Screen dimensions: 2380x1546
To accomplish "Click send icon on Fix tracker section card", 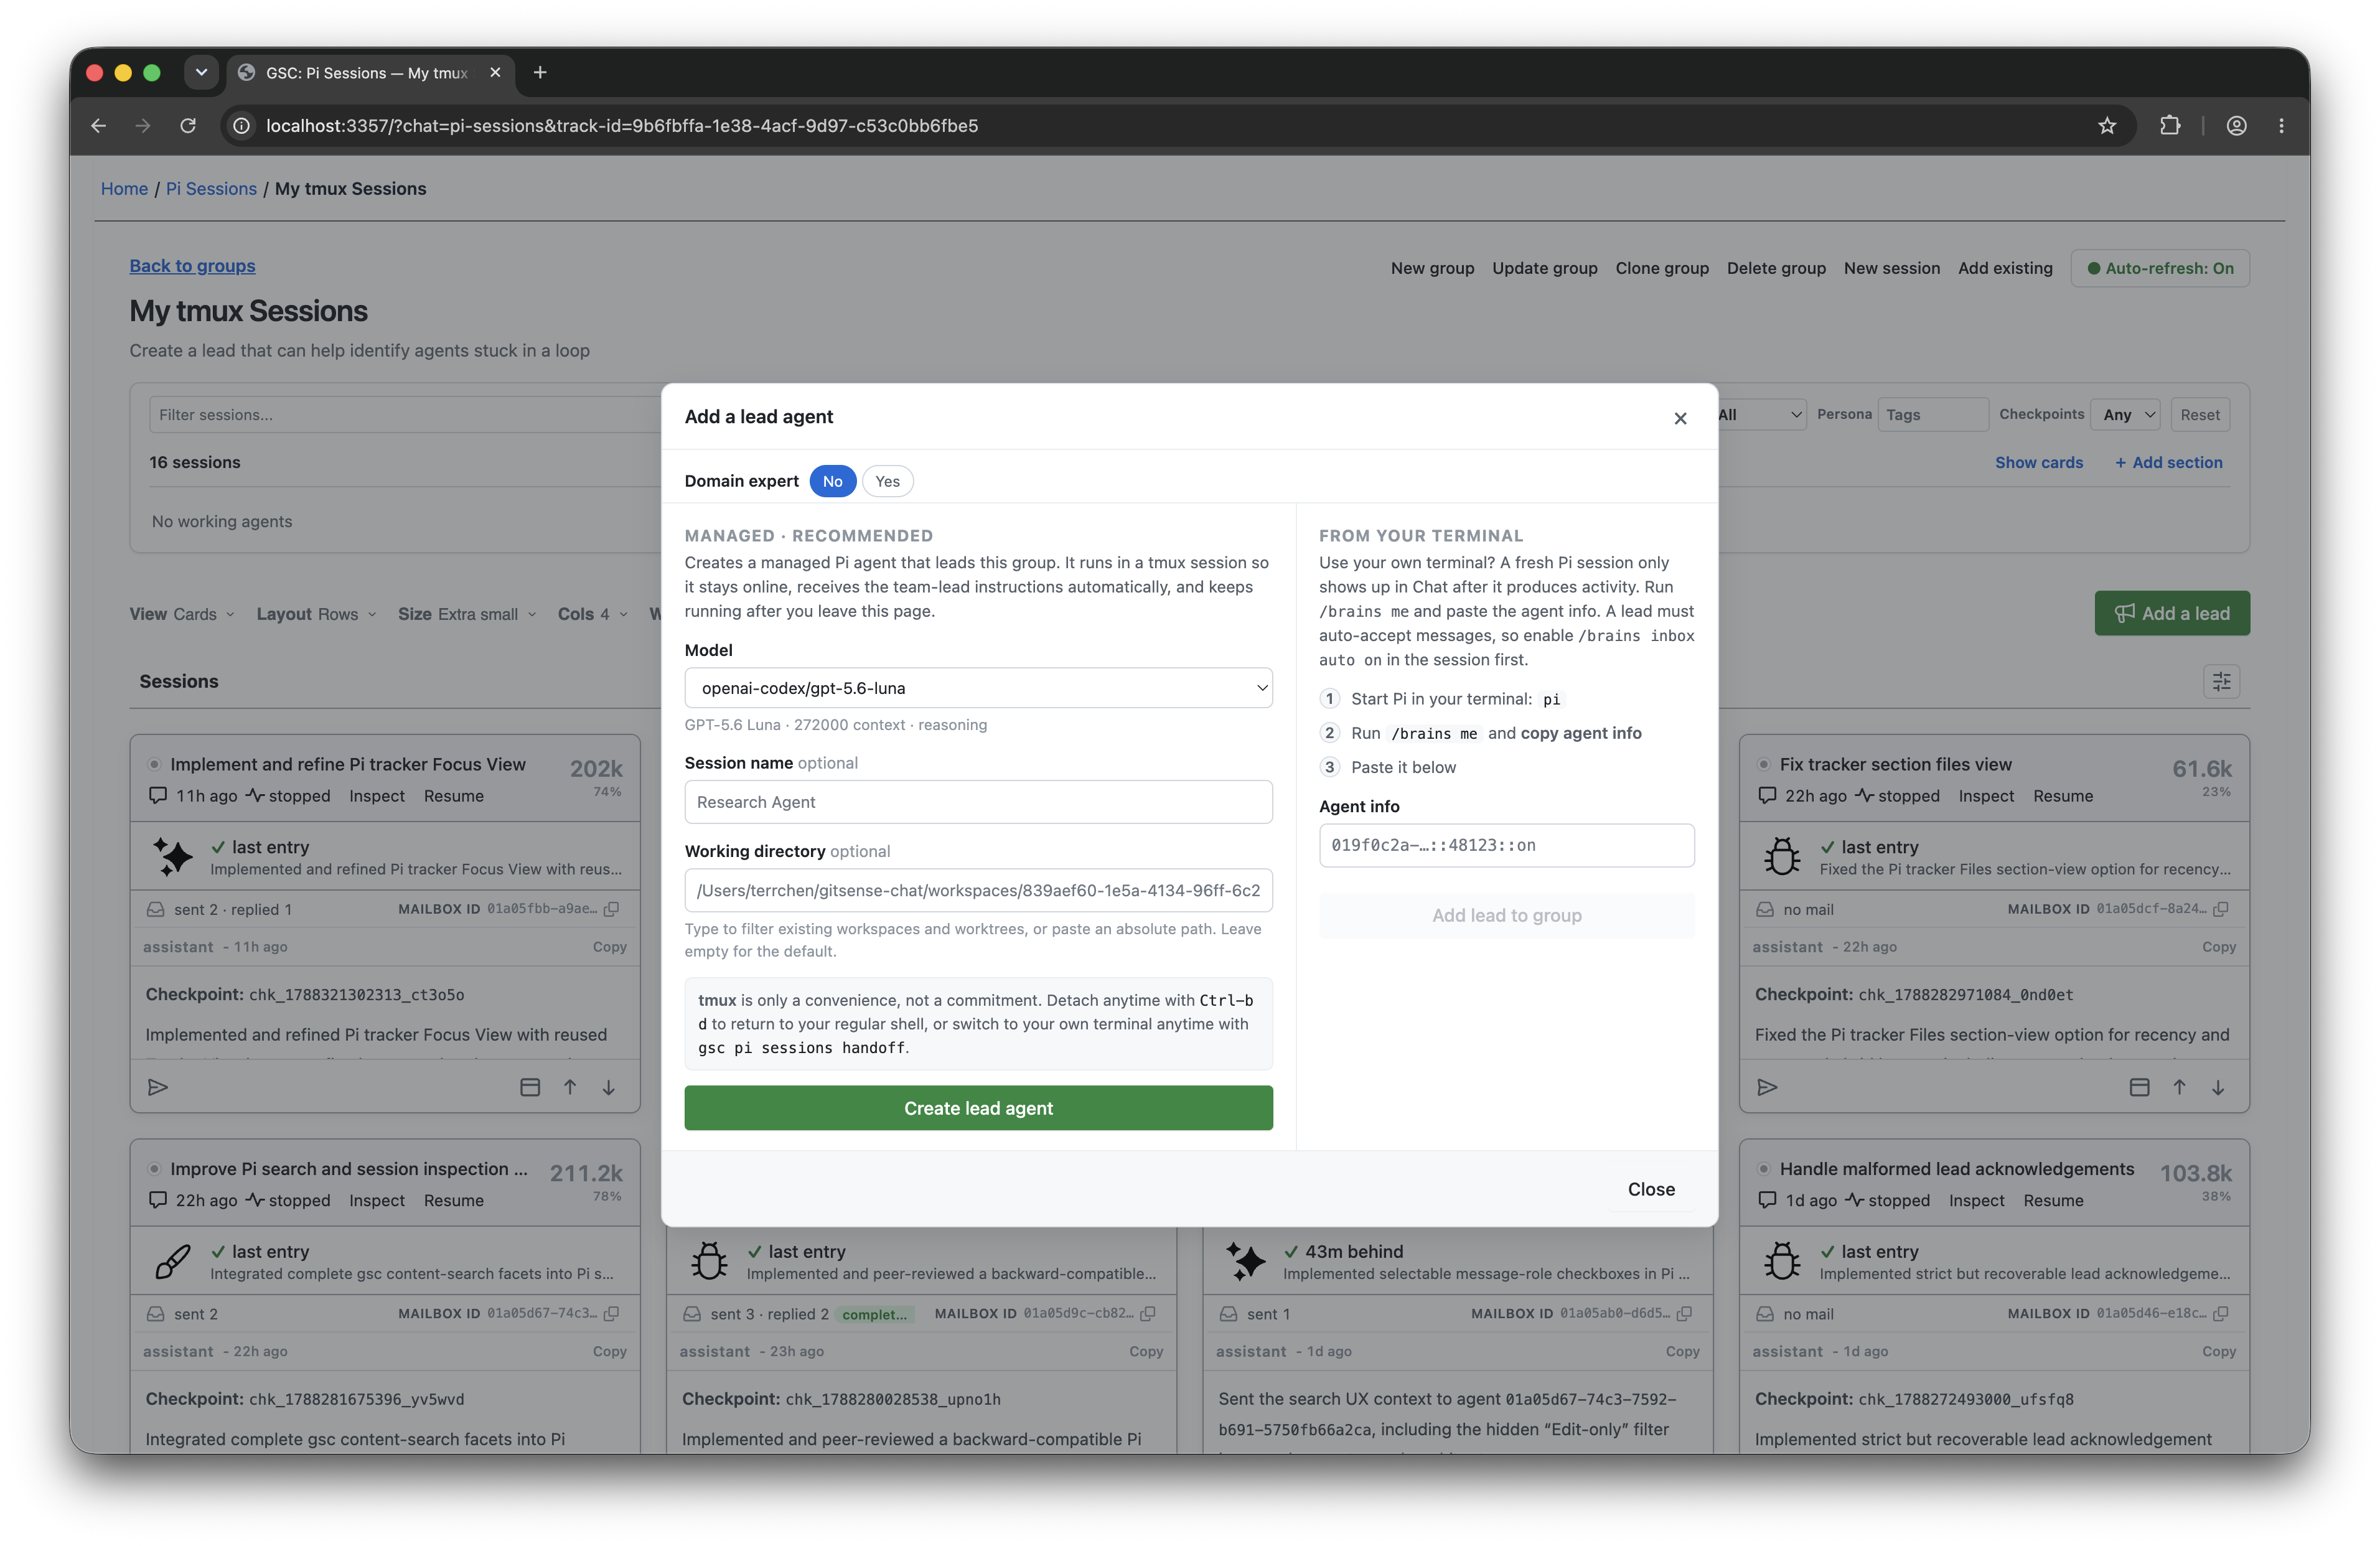I will point(1767,1087).
